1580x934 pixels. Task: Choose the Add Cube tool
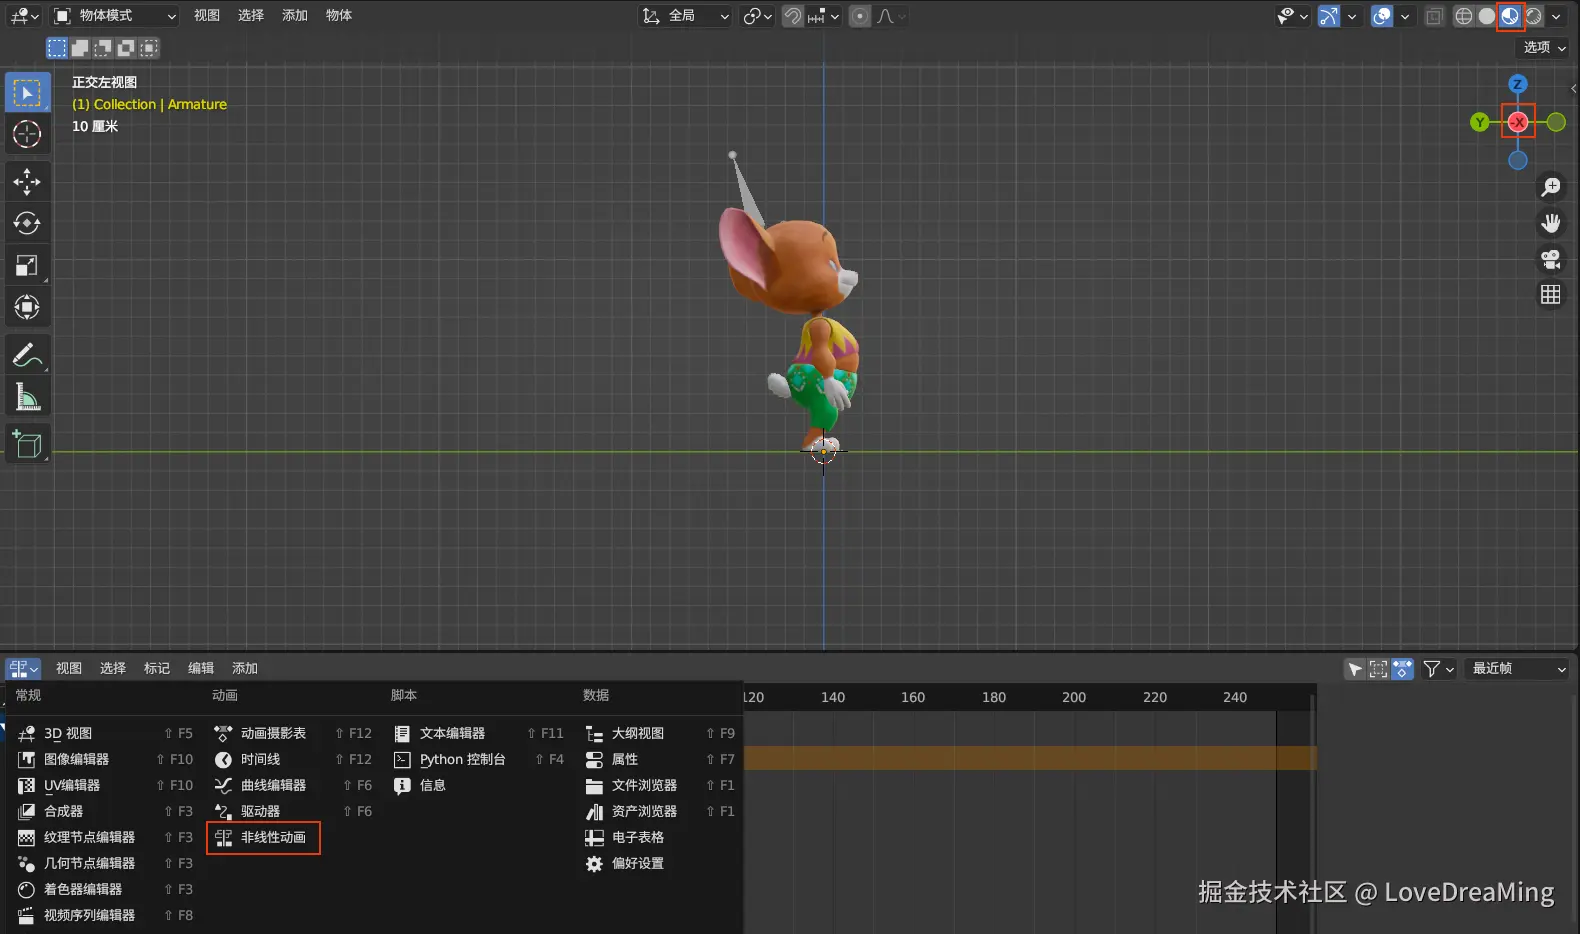click(27, 444)
